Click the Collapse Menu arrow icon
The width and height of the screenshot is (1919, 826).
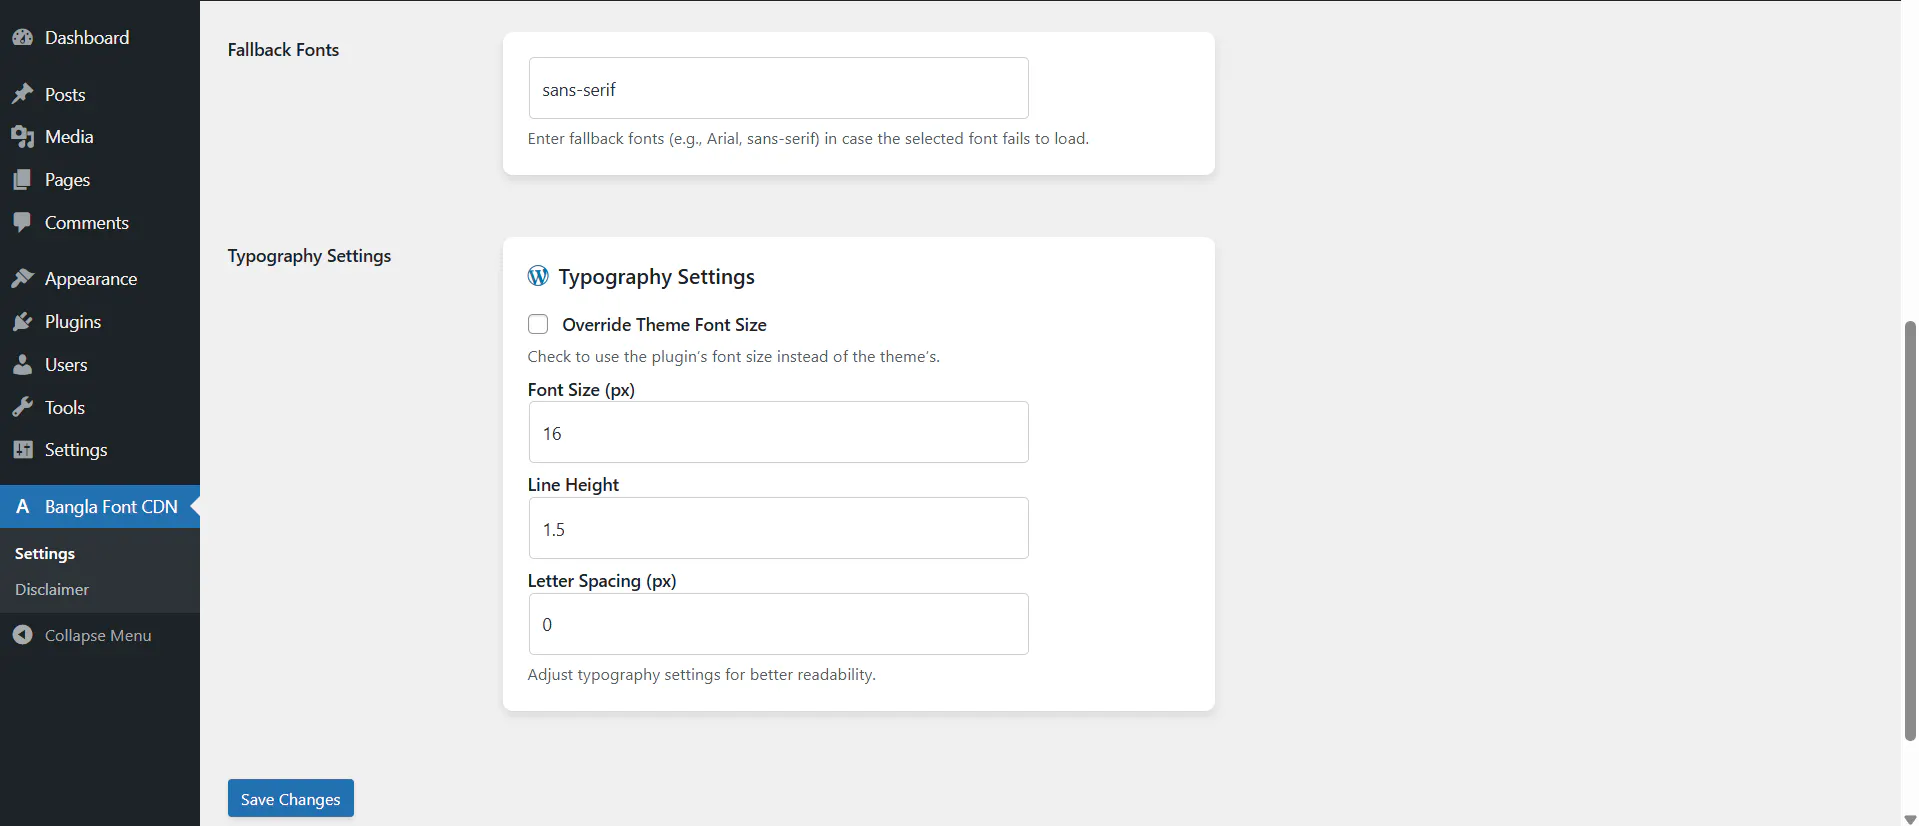click(x=23, y=635)
